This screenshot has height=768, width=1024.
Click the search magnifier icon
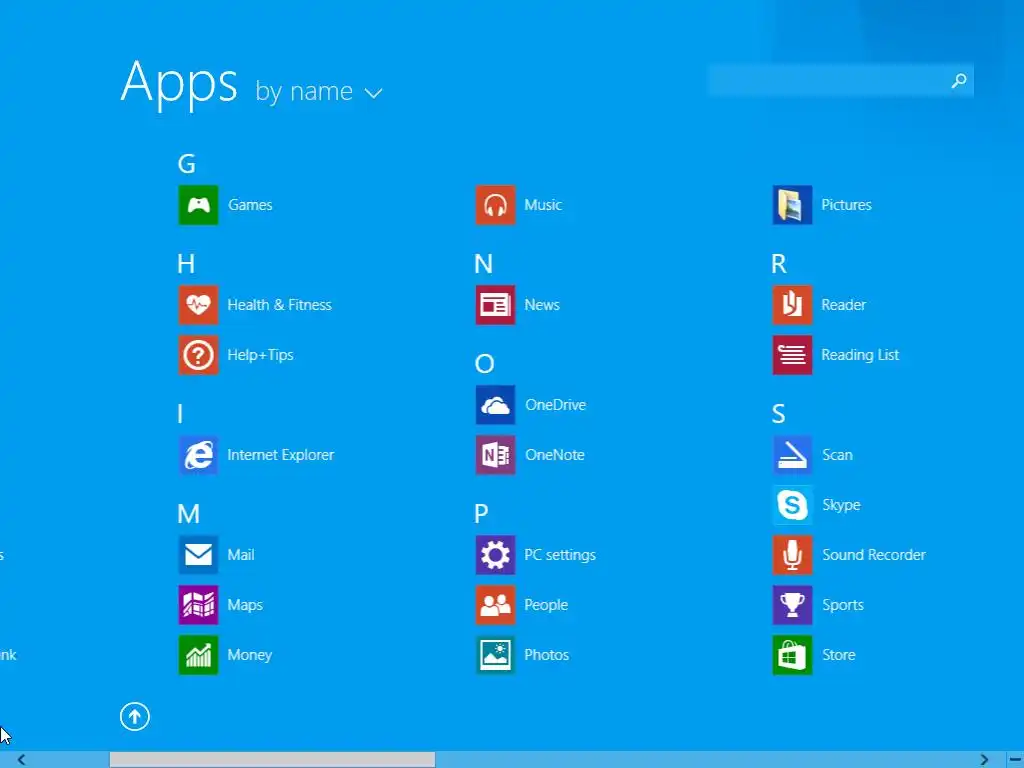(959, 81)
